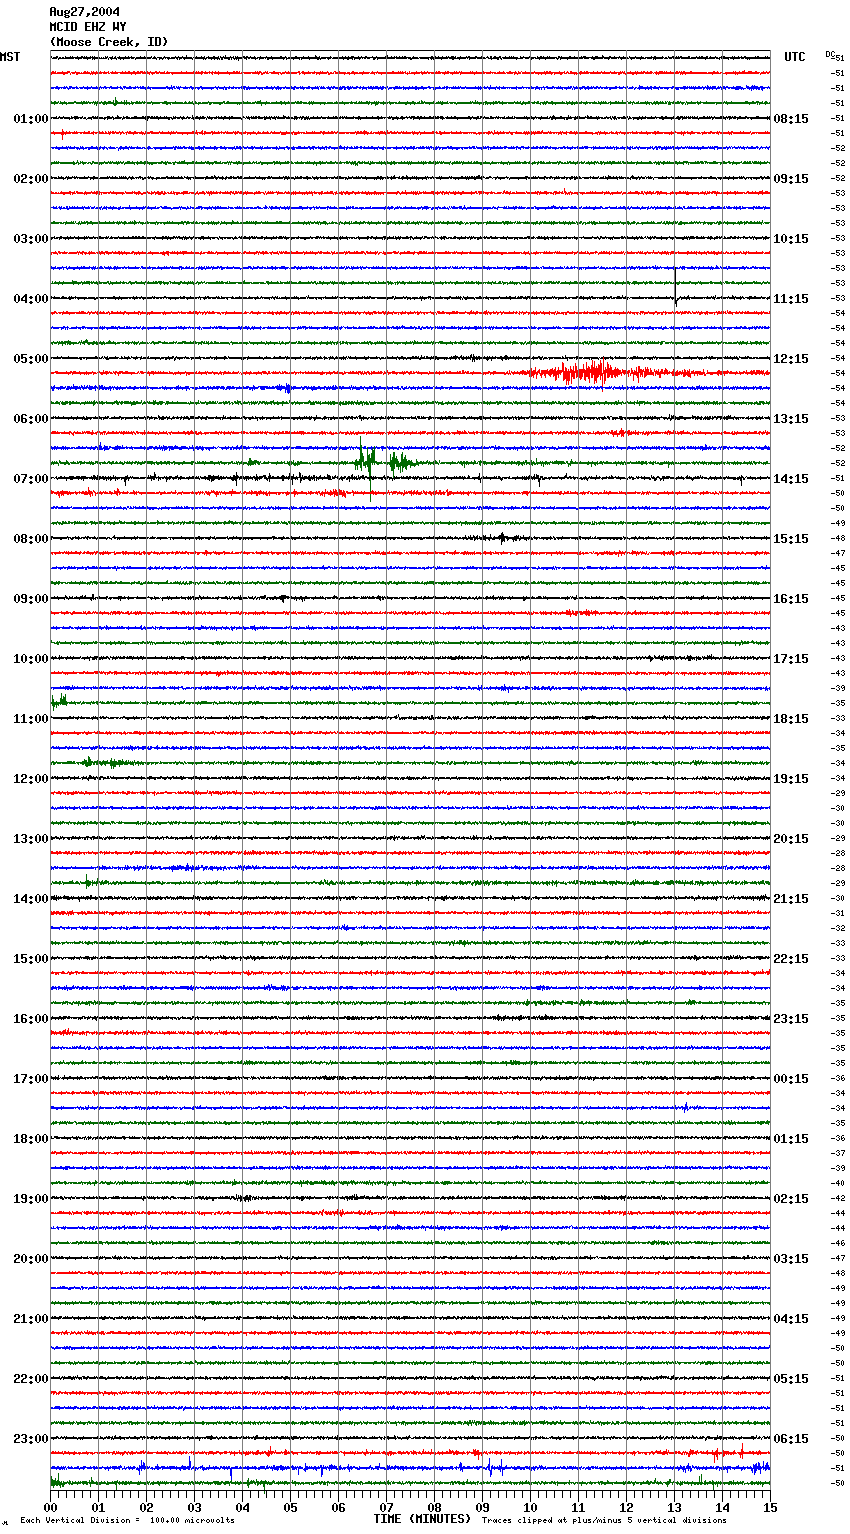Click the 19:00 MST hour label
This screenshot has width=850, height=1534.
31,1199
